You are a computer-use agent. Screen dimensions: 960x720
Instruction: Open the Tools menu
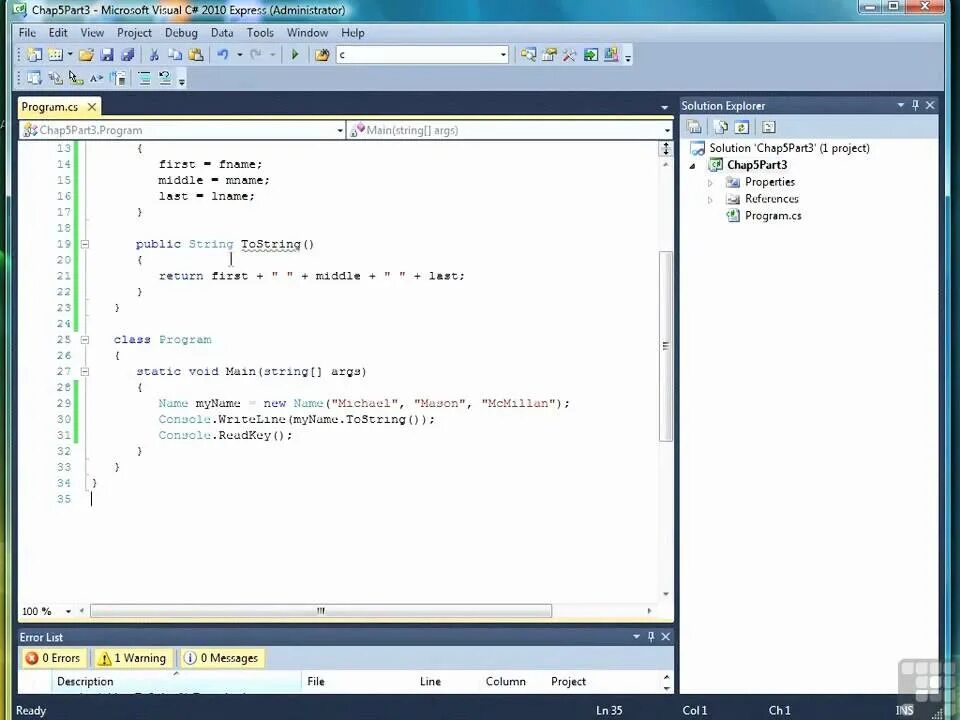pos(260,32)
